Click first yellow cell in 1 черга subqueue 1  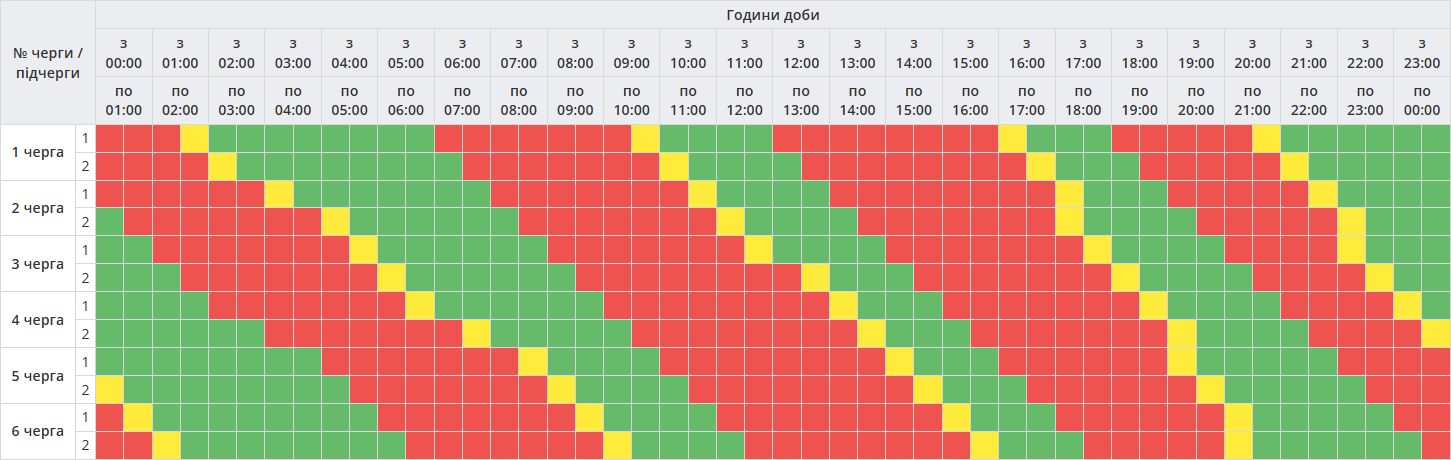click(194, 138)
